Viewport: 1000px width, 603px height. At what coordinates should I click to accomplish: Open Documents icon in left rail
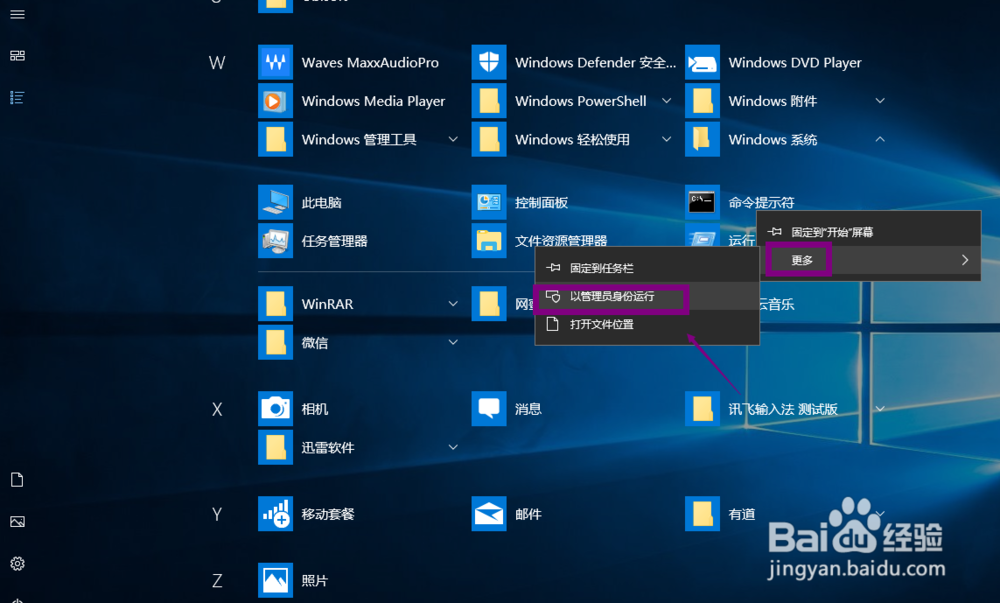[17, 480]
